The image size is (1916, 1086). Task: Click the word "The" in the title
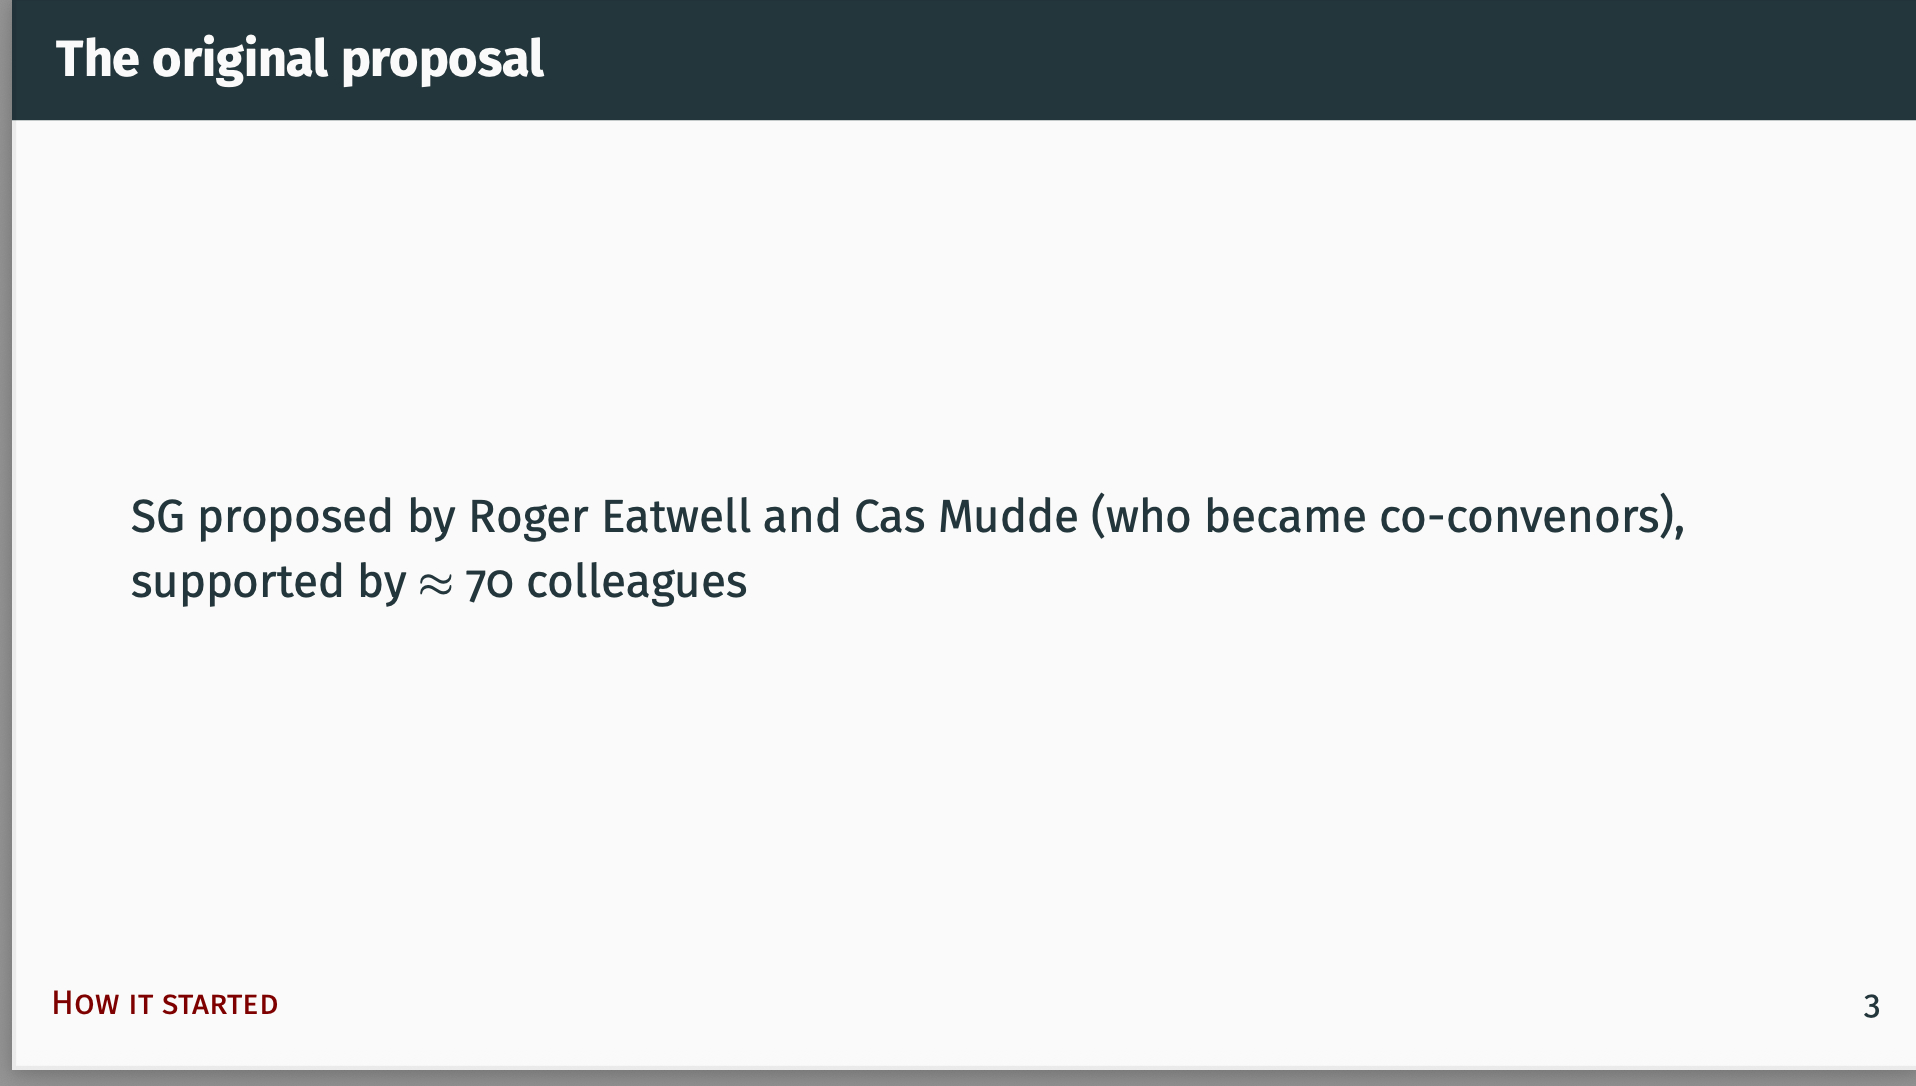click(x=97, y=59)
